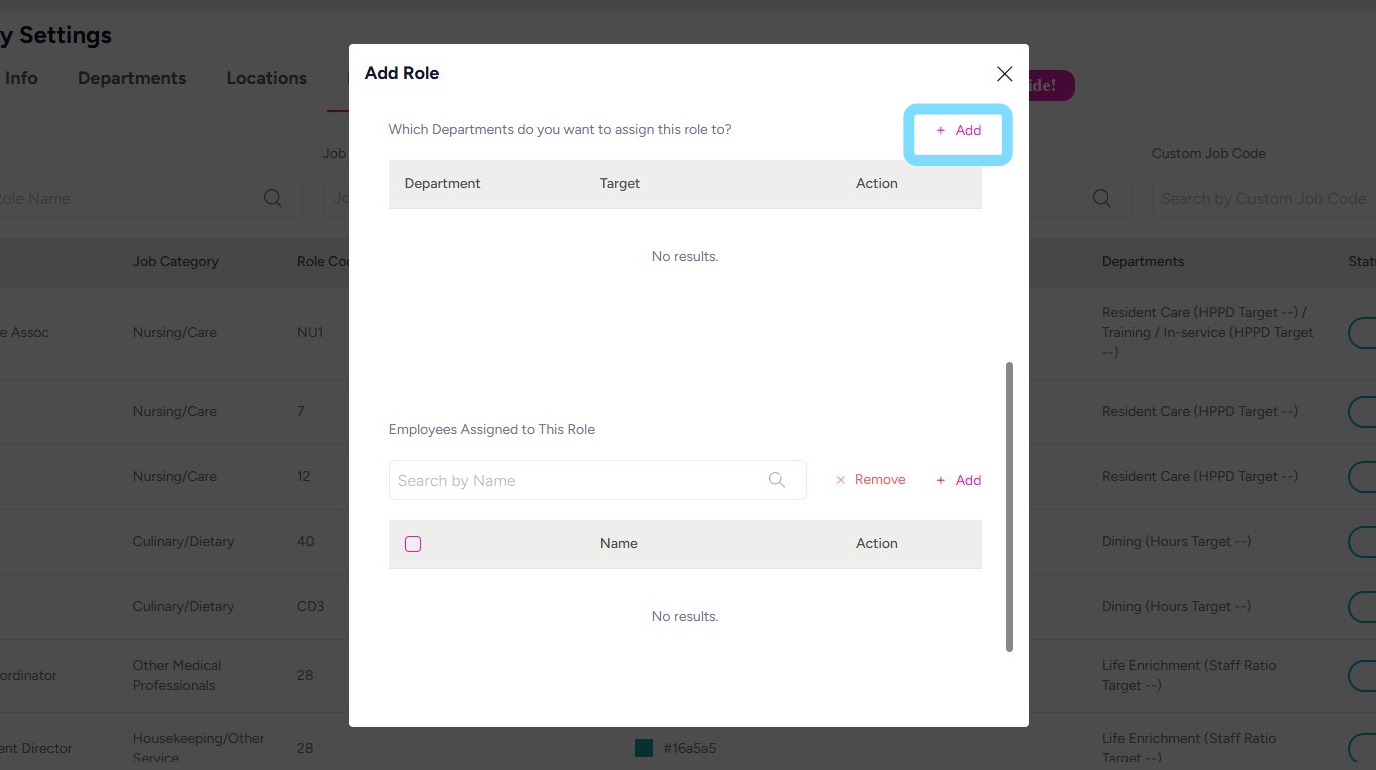
Task: Close the Add Role dialog
Action: click(1004, 74)
